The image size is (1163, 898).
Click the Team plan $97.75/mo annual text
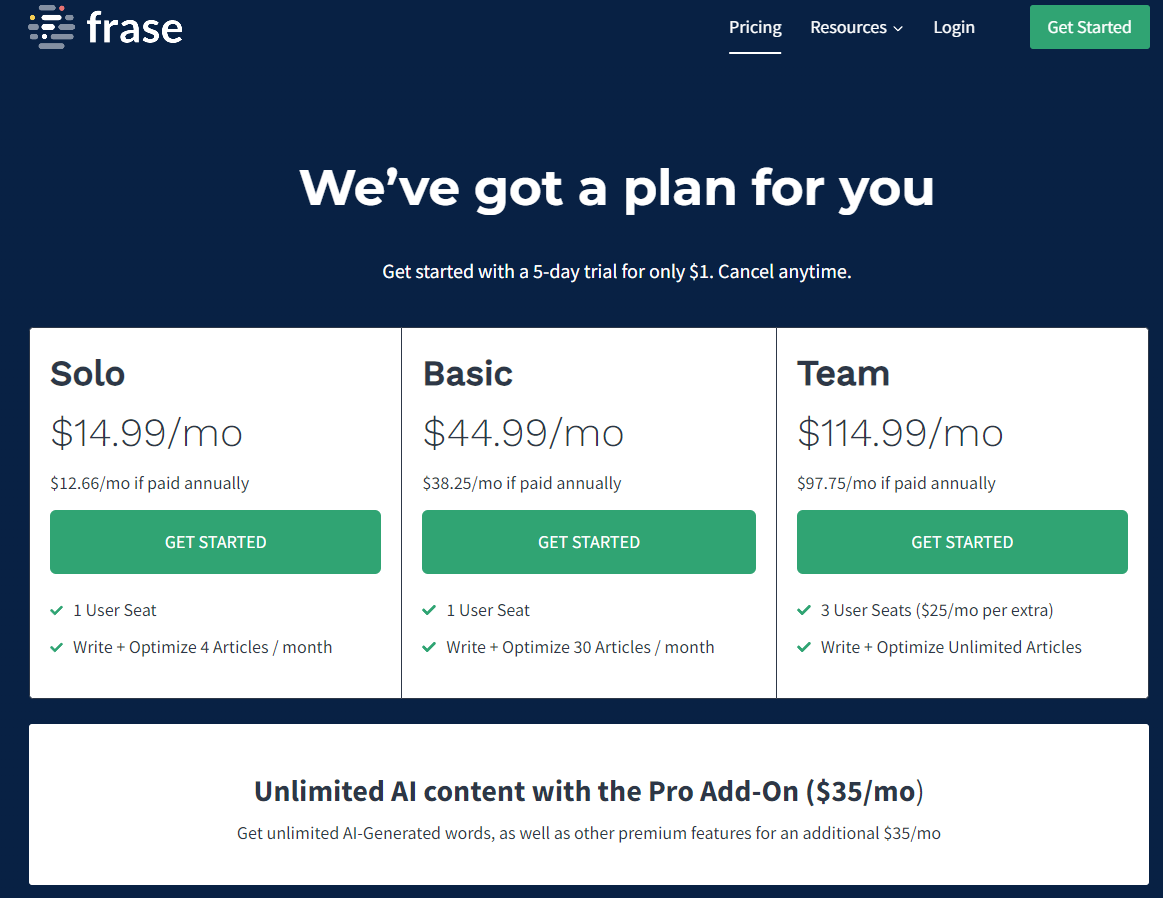coord(896,483)
